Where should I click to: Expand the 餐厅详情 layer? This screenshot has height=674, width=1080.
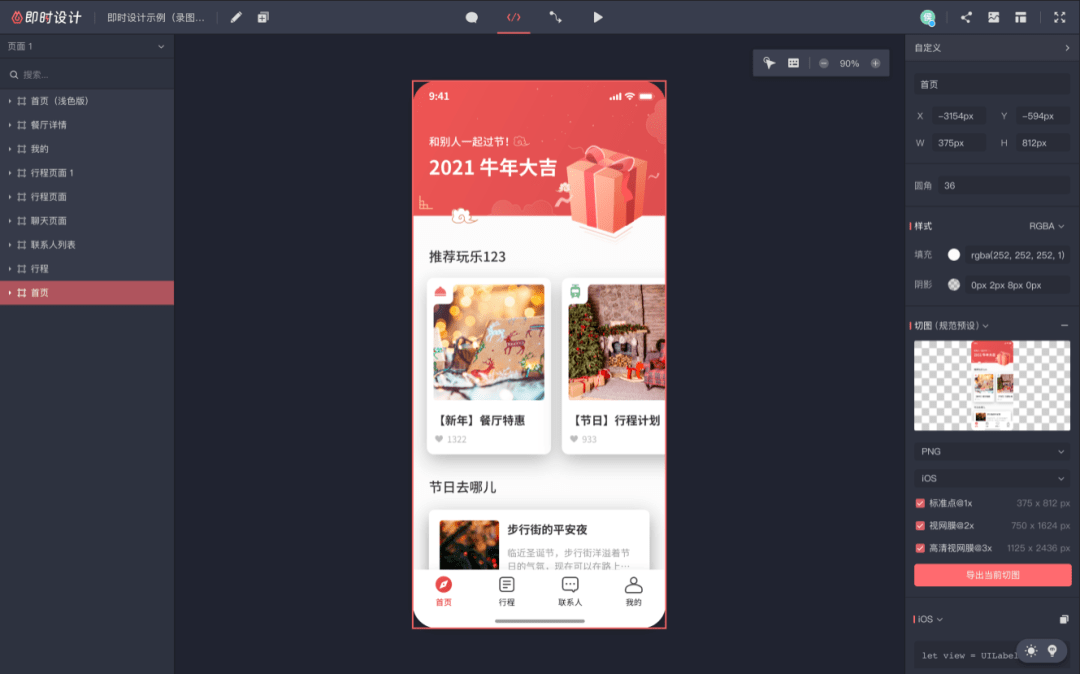(x=10, y=125)
